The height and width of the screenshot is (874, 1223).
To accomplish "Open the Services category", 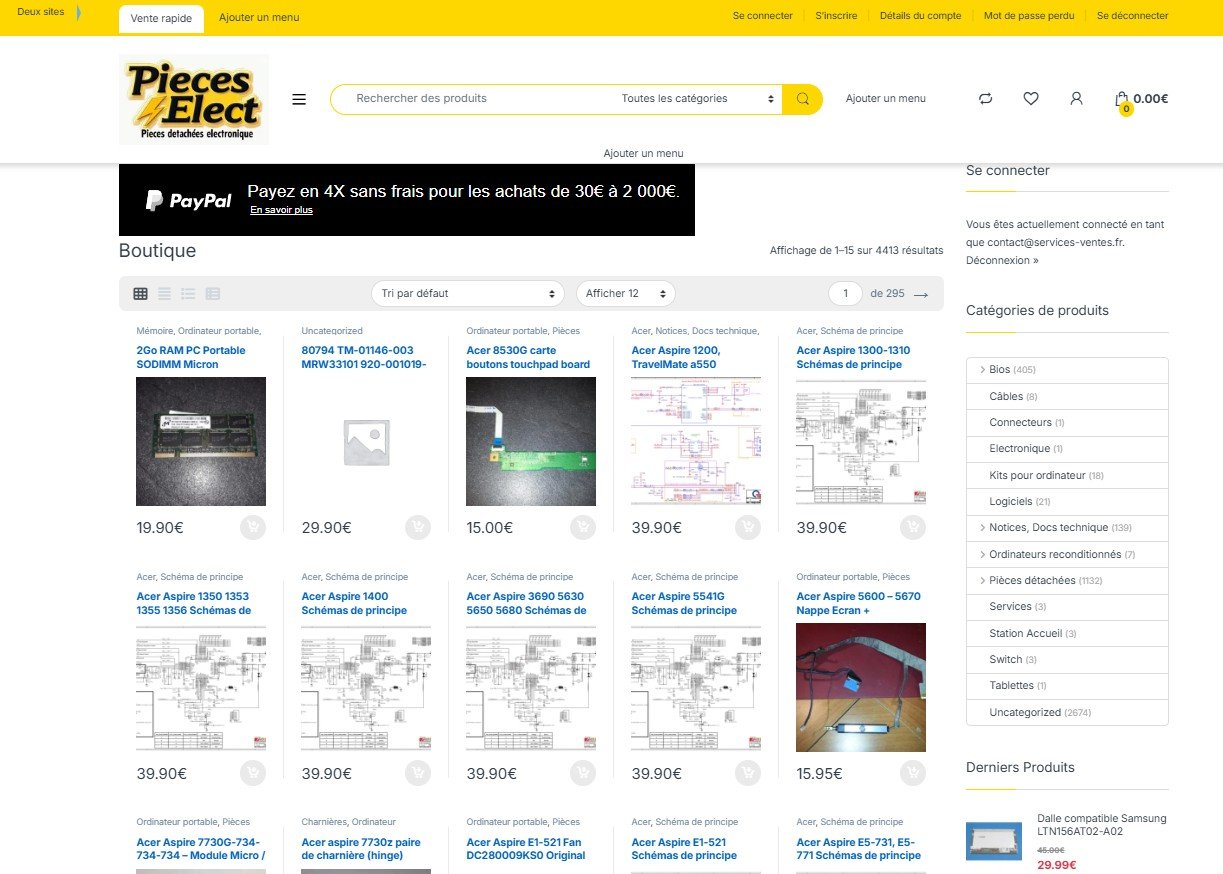I will [x=1010, y=606].
